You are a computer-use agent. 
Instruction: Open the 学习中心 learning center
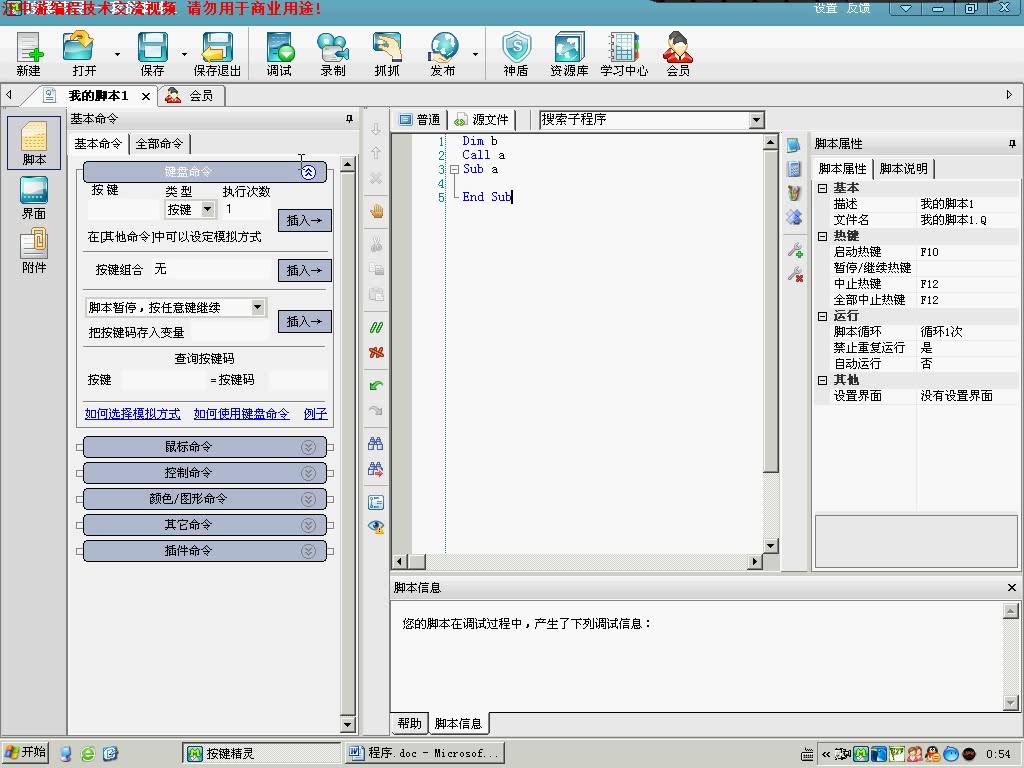pyautogui.click(x=623, y=52)
